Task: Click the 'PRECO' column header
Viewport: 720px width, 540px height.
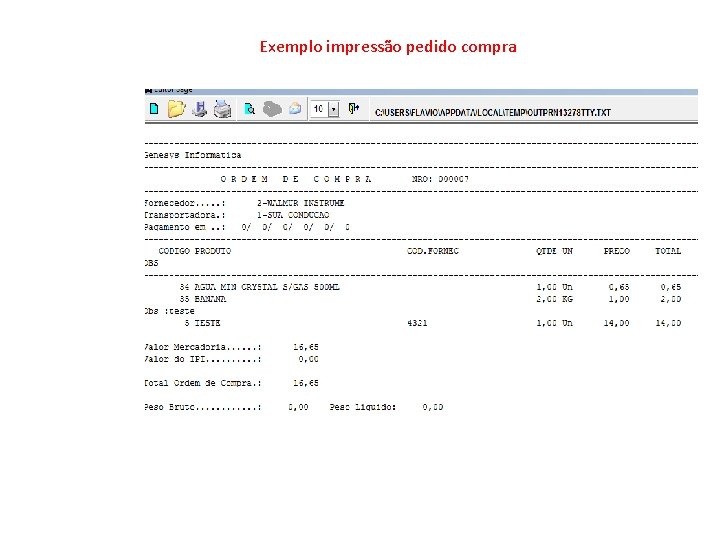Action: tap(617, 251)
